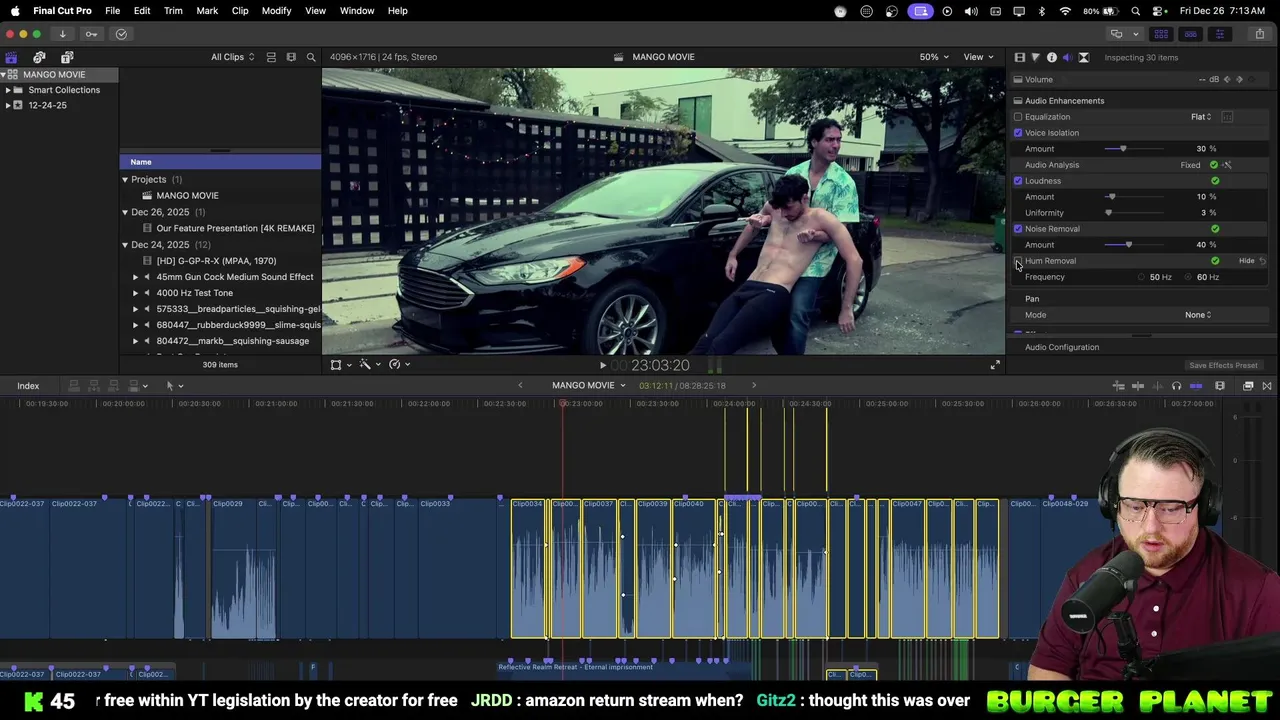Open the Mark menu

point(207,10)
